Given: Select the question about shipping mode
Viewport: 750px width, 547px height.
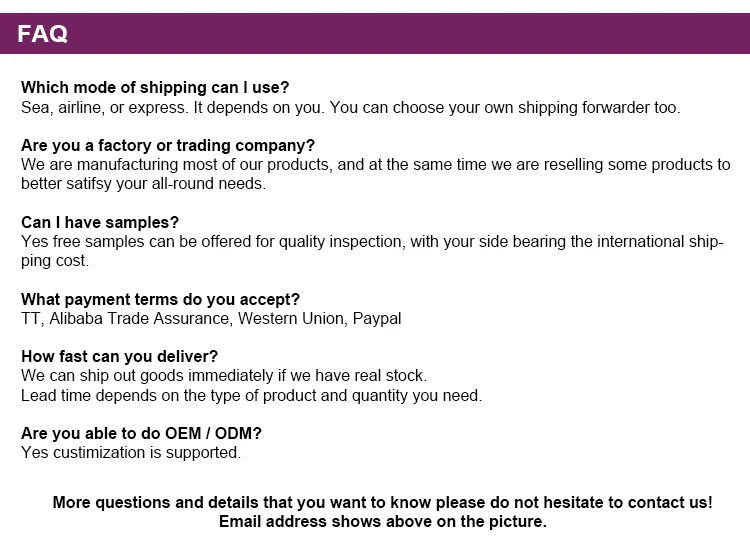Looking at the screenshot, I should 155,88.
